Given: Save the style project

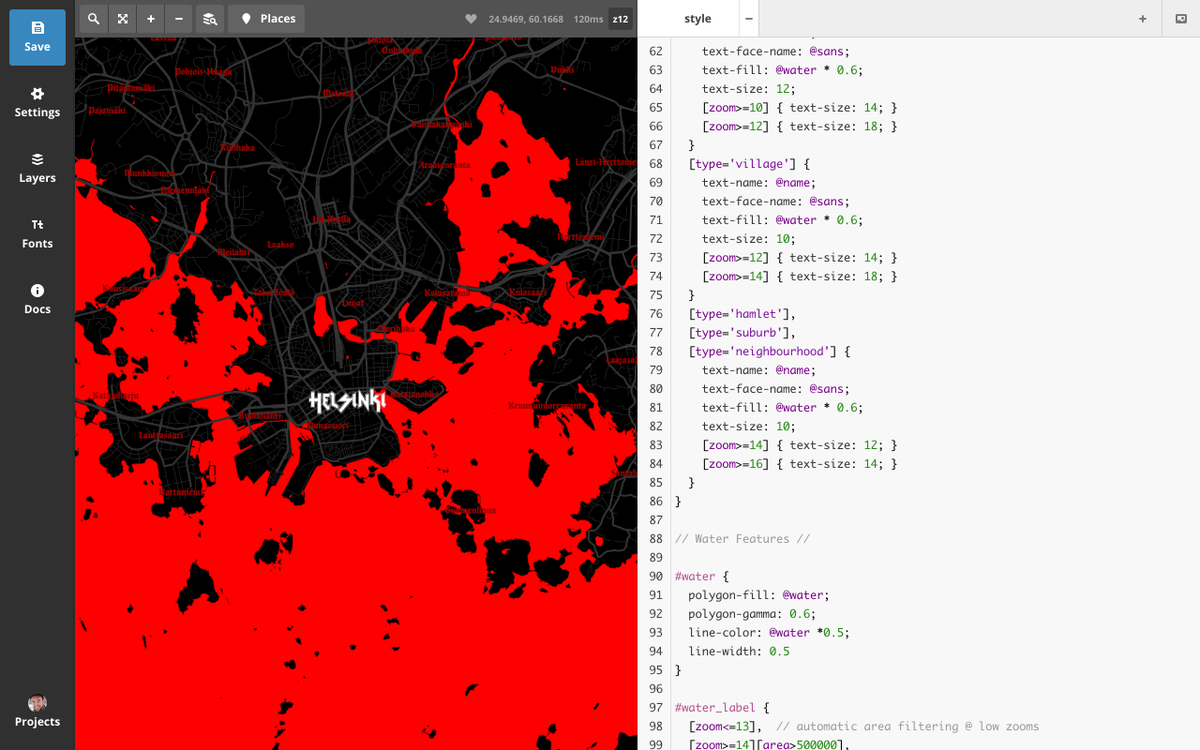Looking at the screenshot, I should (x=37, y=37).
